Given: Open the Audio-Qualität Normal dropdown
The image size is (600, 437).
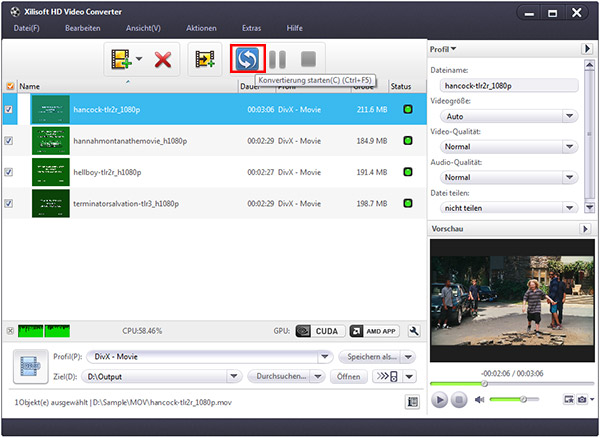Looking at the screenshot, I should 570,177.
